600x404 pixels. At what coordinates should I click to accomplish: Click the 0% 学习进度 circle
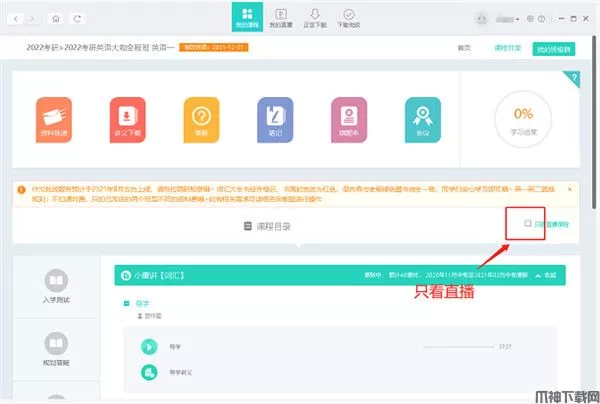[x=523, y=119]
